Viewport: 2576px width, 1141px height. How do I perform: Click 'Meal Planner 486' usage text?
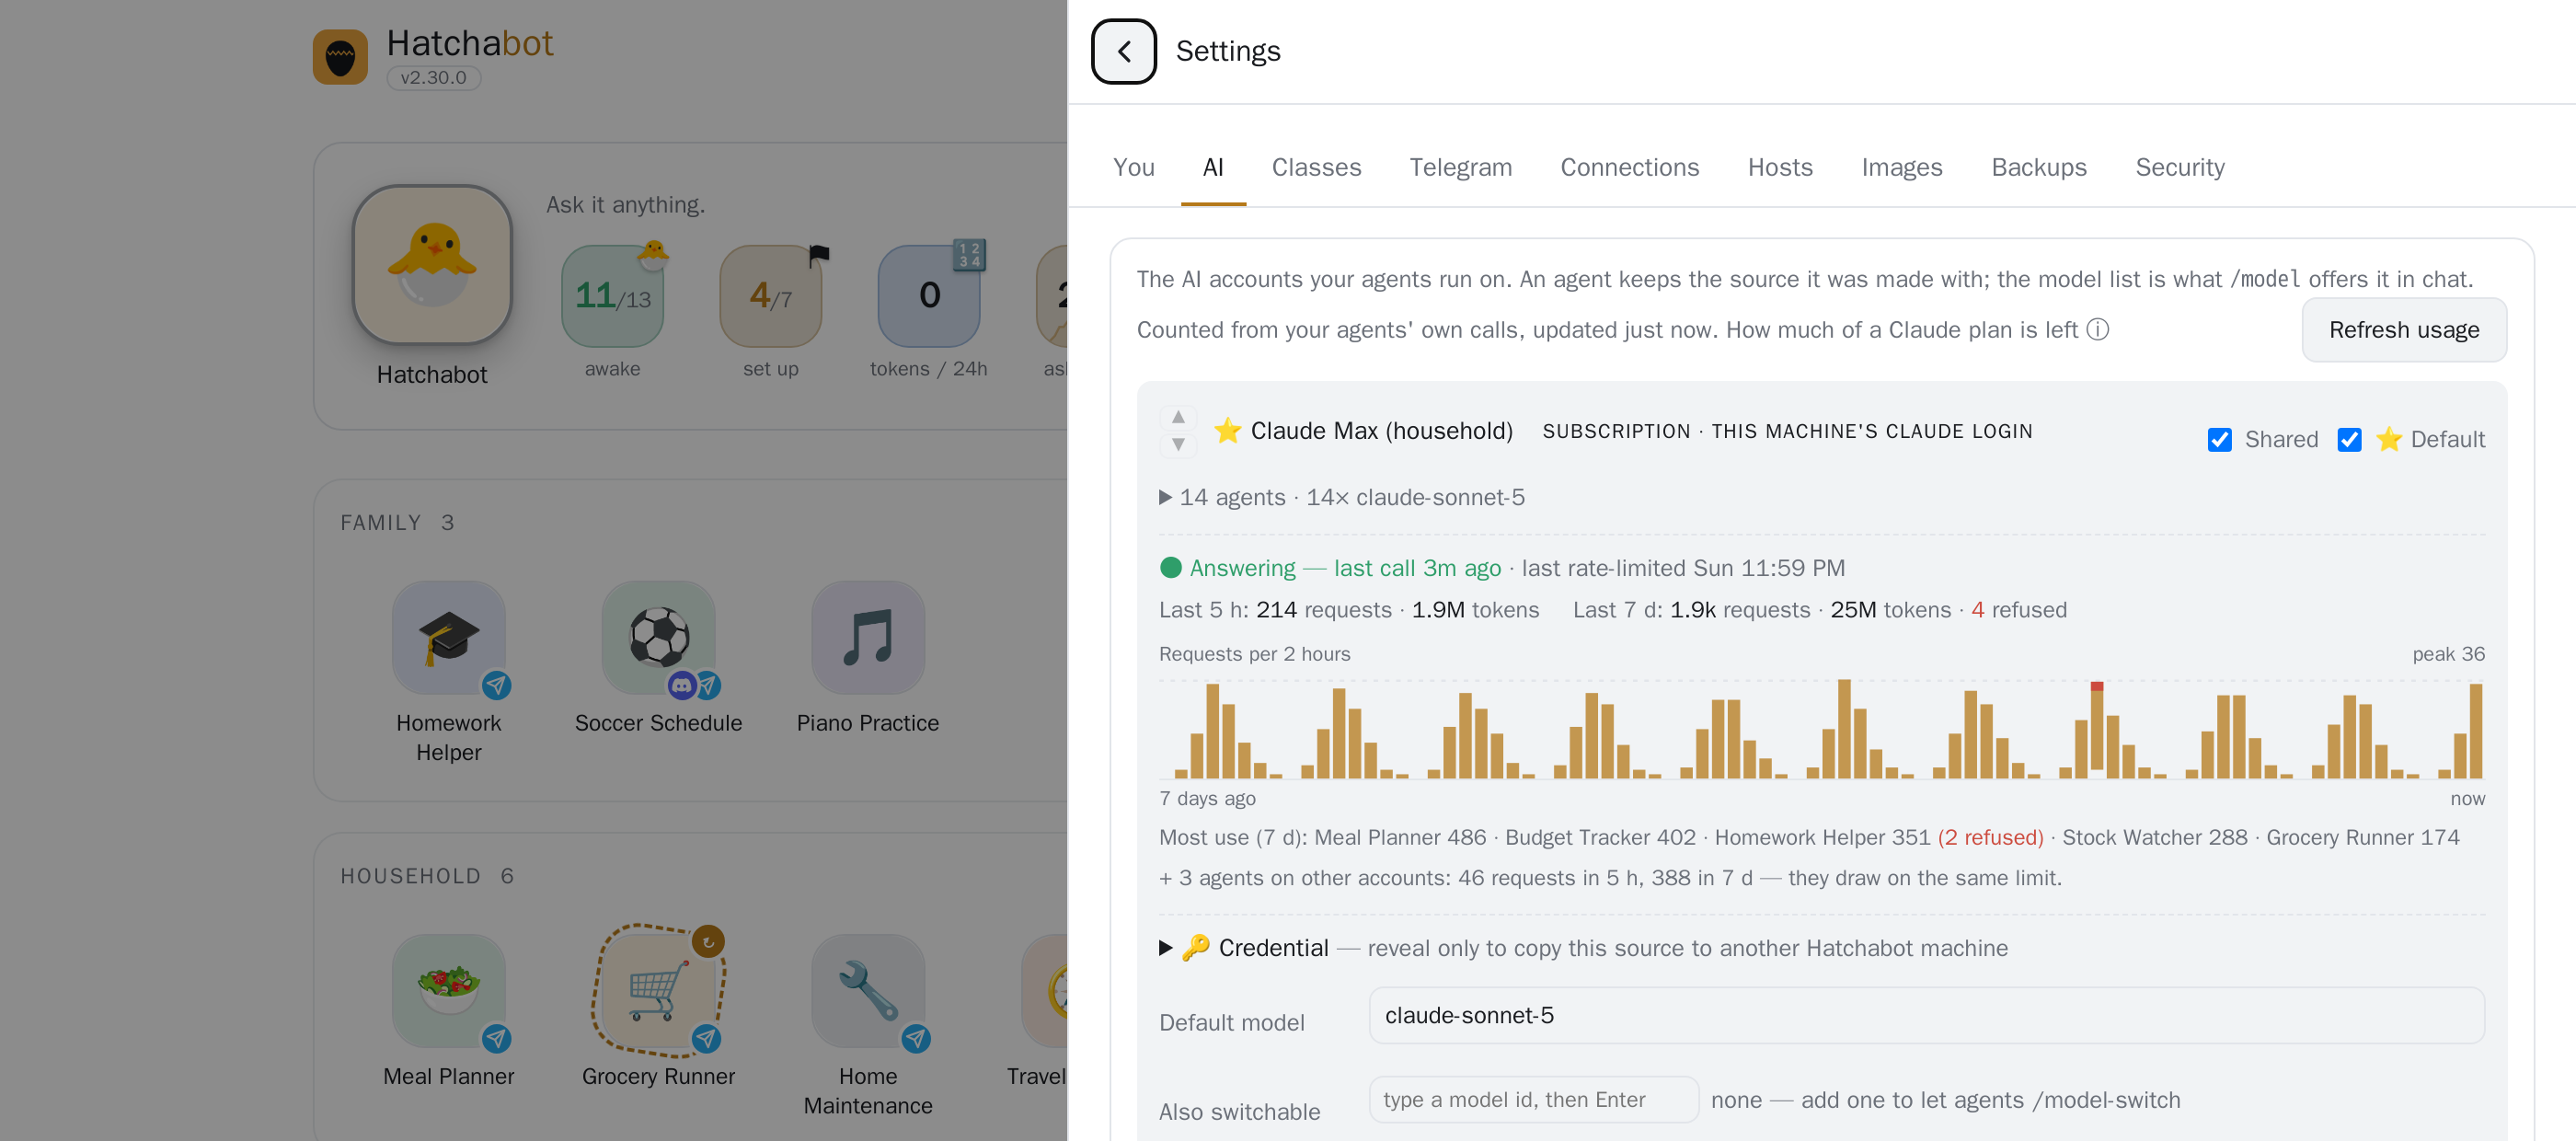pos(1400,837)
